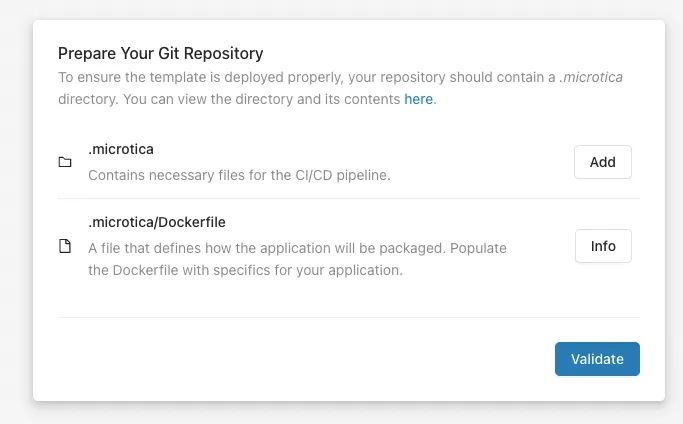This screenshot has width=683, height=424.
Task: Click the word "Populate" in Dockerfile description
Action: click(478, 248)
